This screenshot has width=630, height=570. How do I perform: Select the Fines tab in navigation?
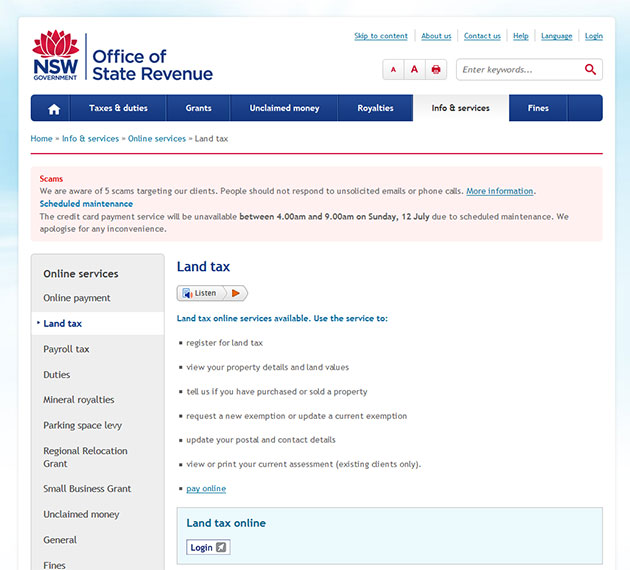[x=538, y=108]
